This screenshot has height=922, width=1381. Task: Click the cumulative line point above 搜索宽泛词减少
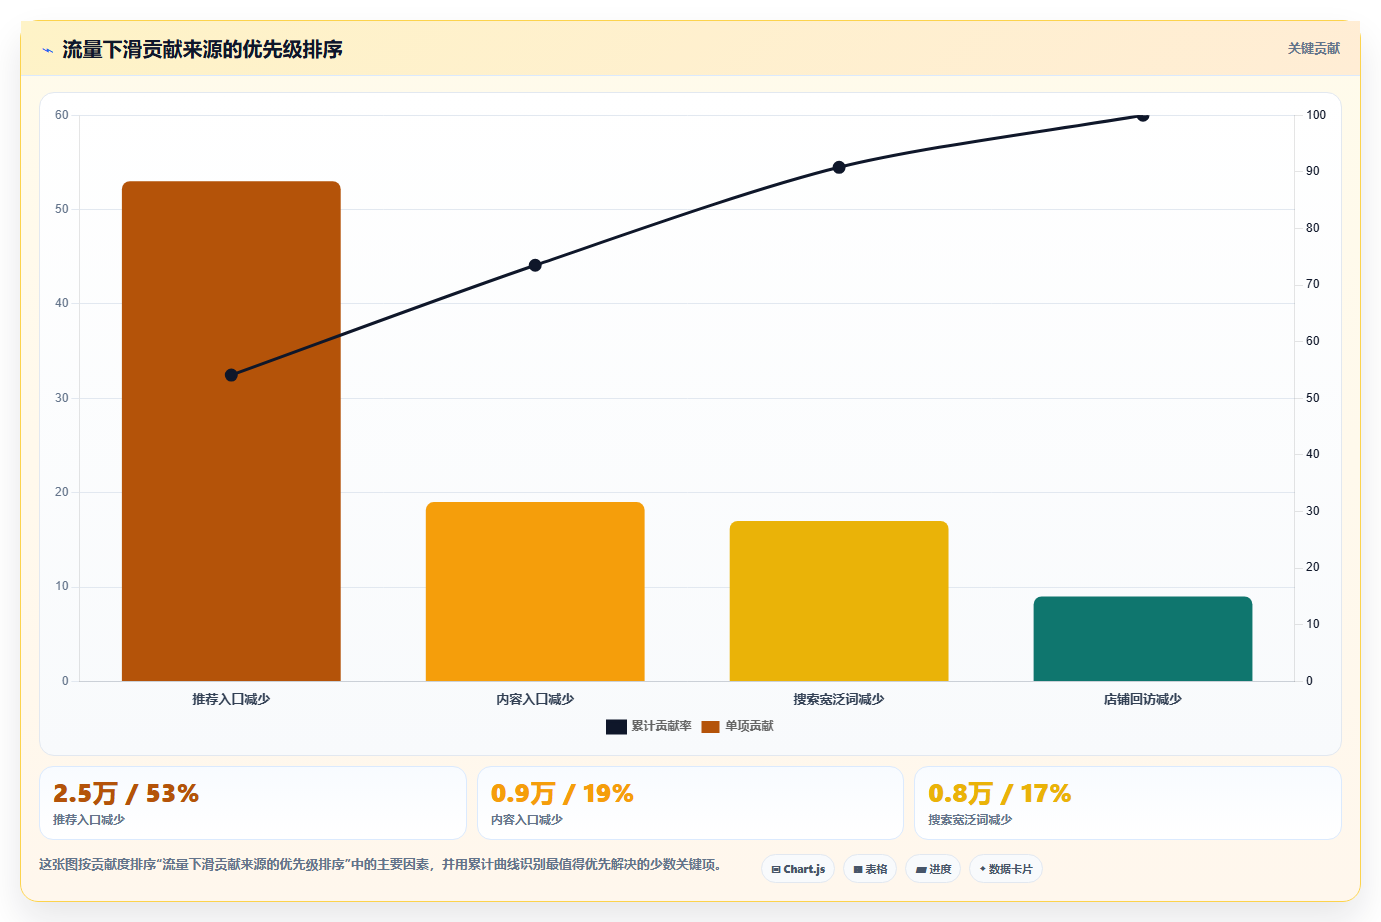[x=839, y=167]
